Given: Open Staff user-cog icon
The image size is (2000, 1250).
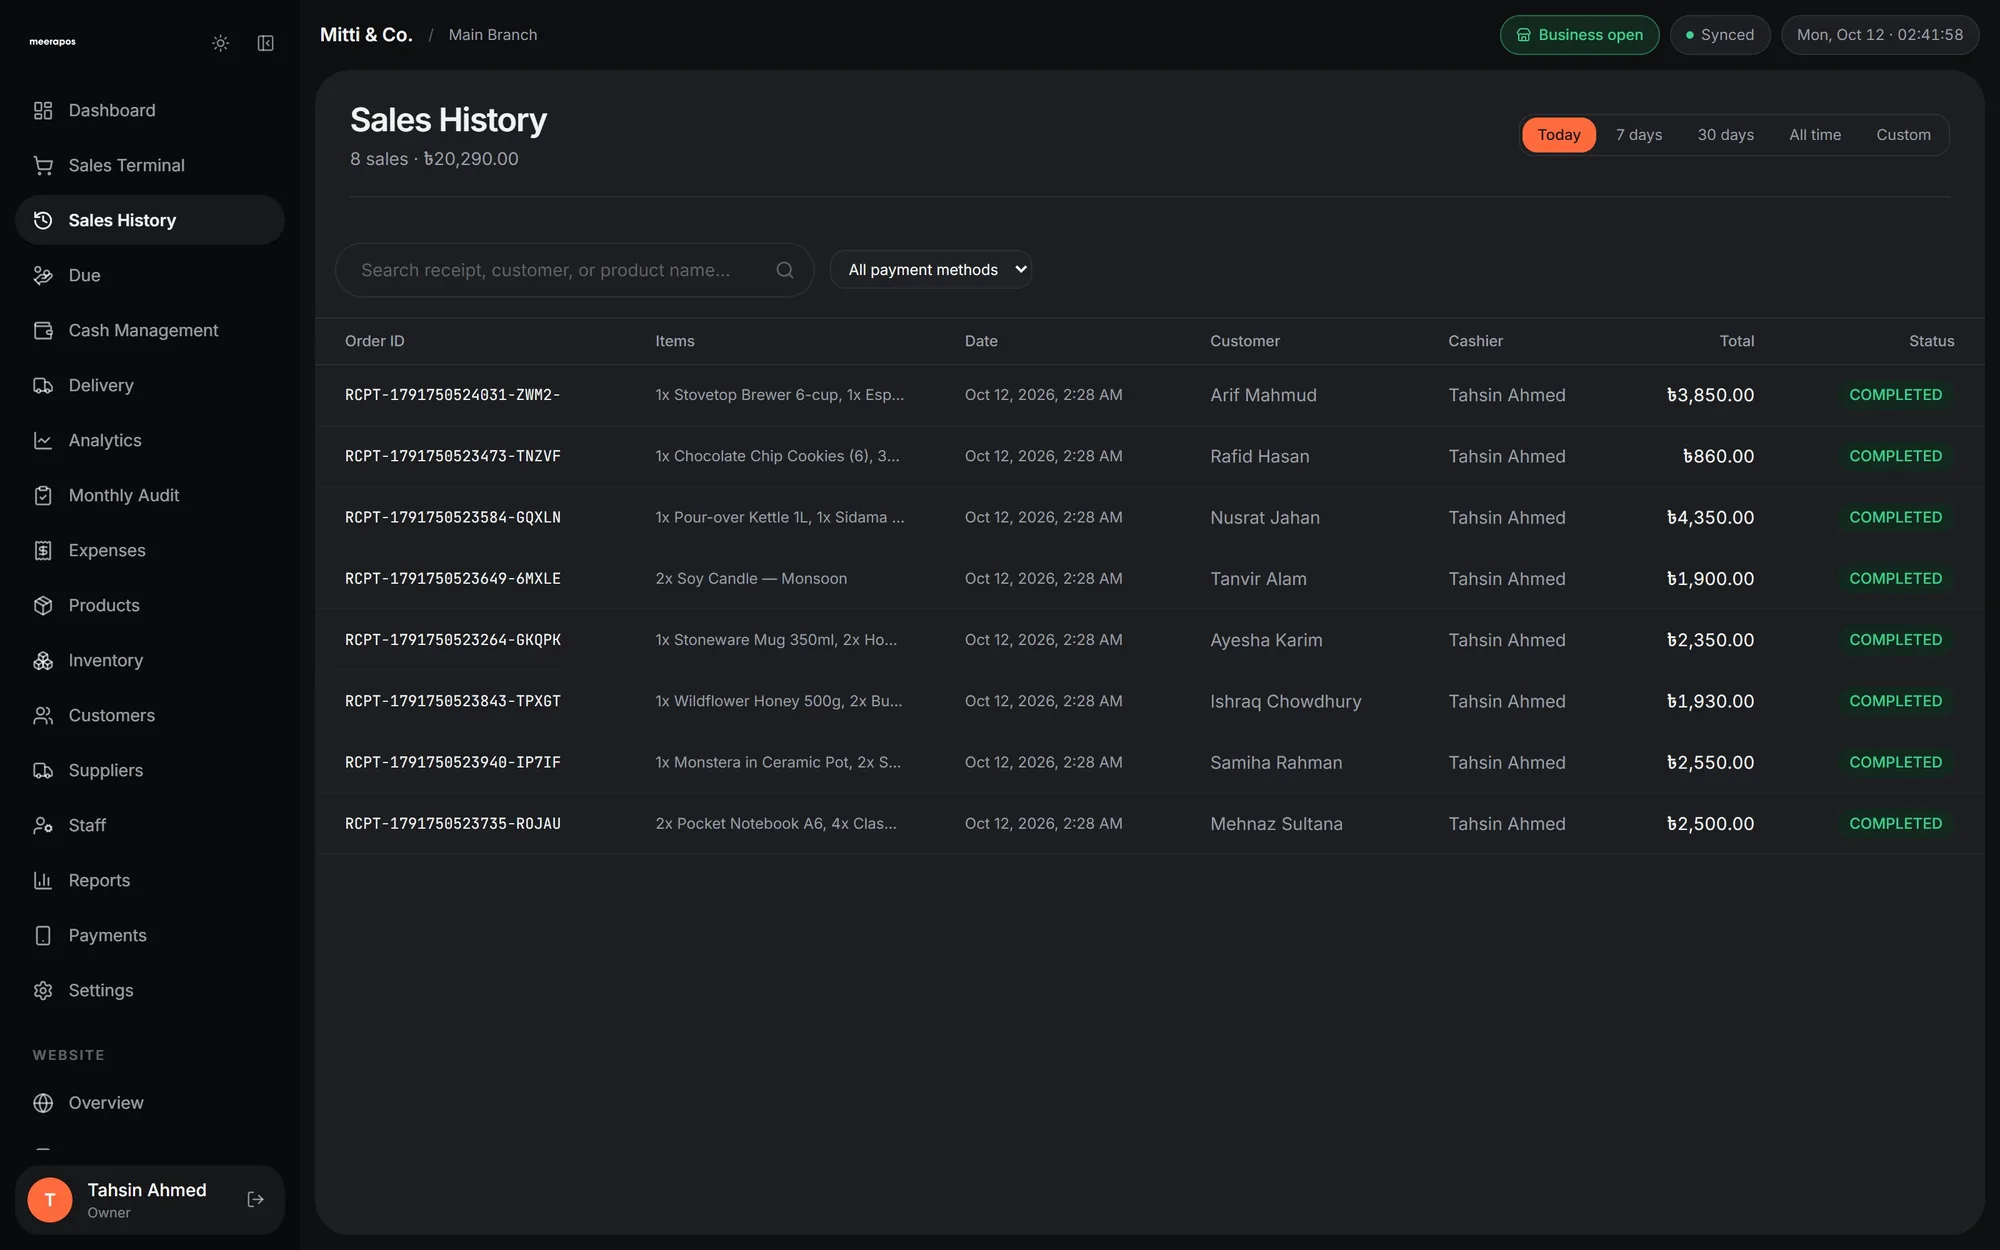Looking at the screenshot, I should (43, 825).
